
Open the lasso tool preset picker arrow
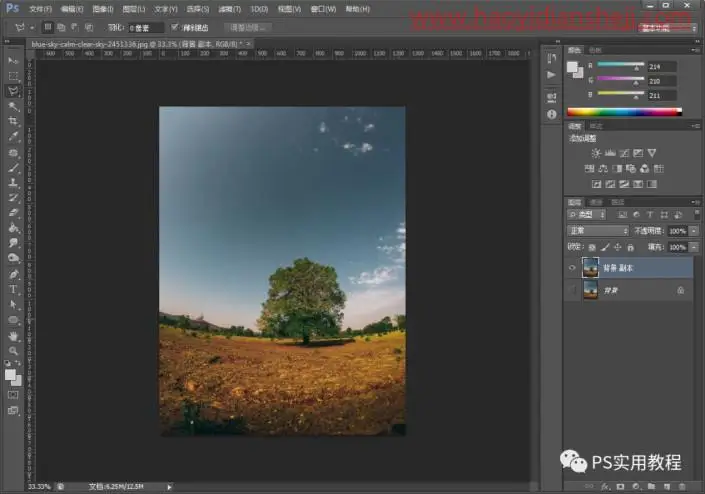32,28
